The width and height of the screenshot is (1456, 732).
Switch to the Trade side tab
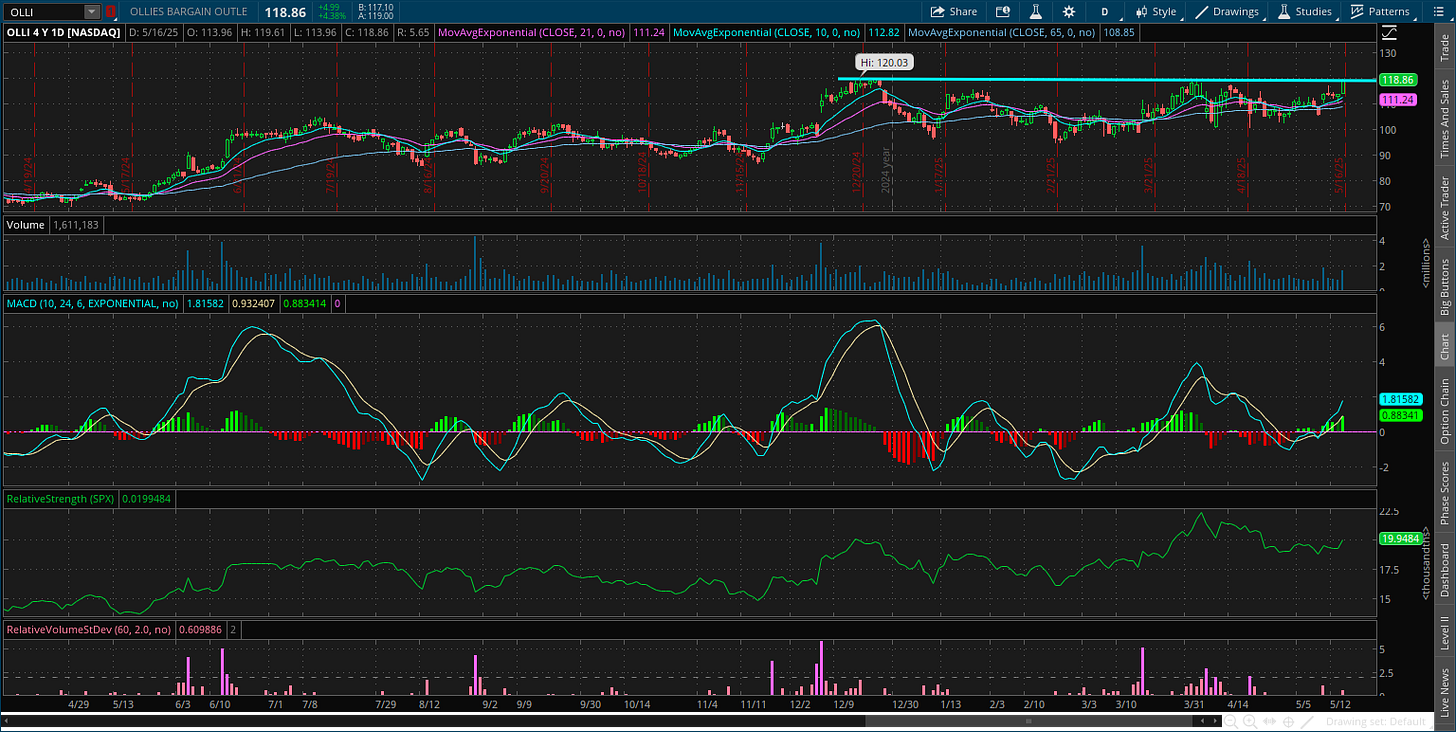[1444, 46]
